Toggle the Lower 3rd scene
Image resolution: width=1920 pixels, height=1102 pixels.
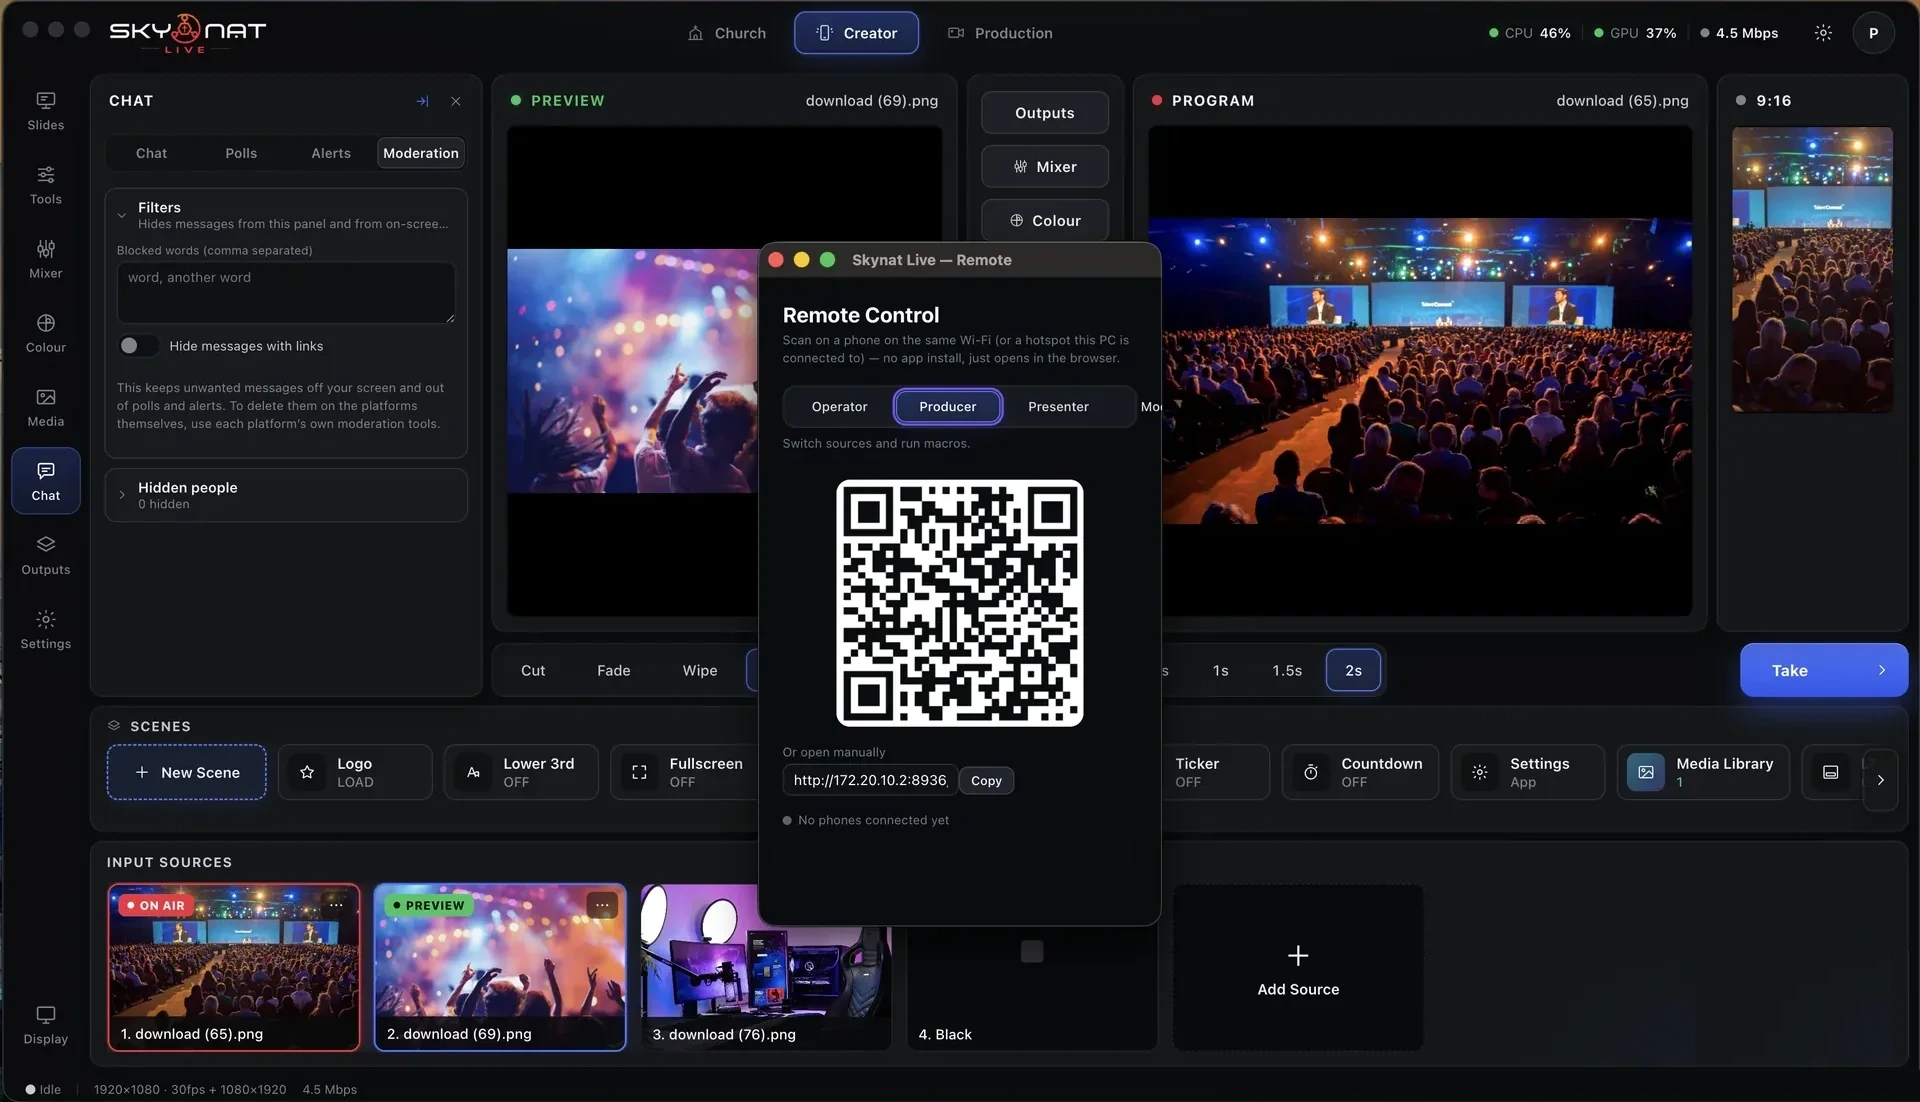pyautogui.click(x=521, y=772)
